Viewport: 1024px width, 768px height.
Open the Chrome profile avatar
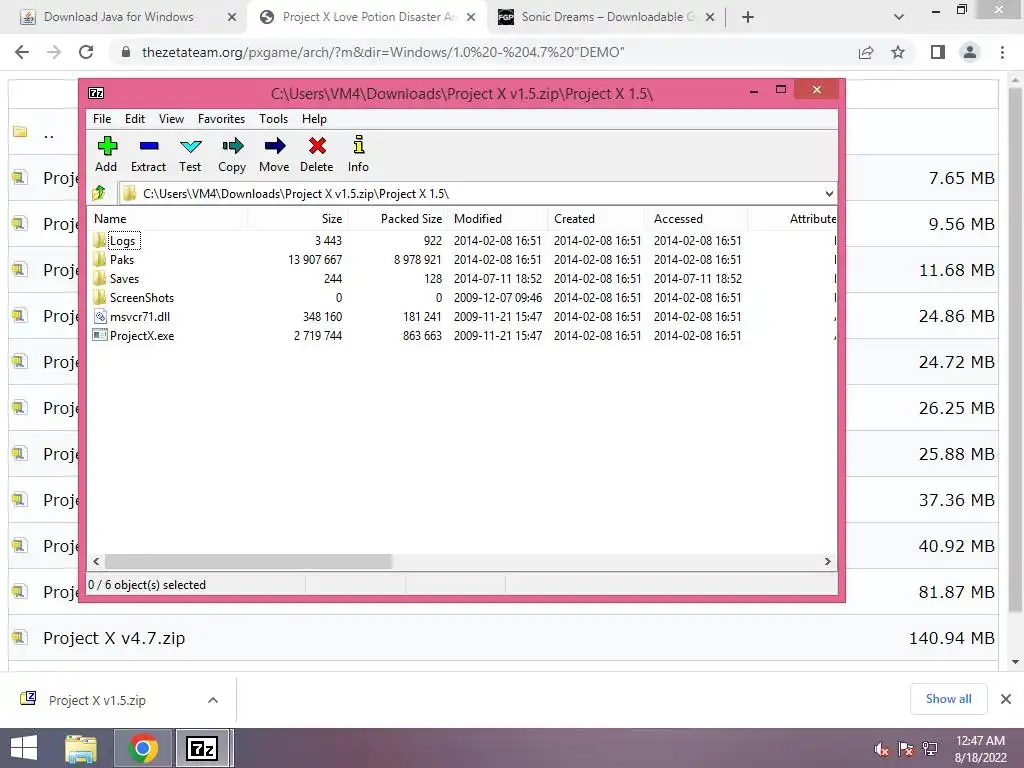(970, 52)
